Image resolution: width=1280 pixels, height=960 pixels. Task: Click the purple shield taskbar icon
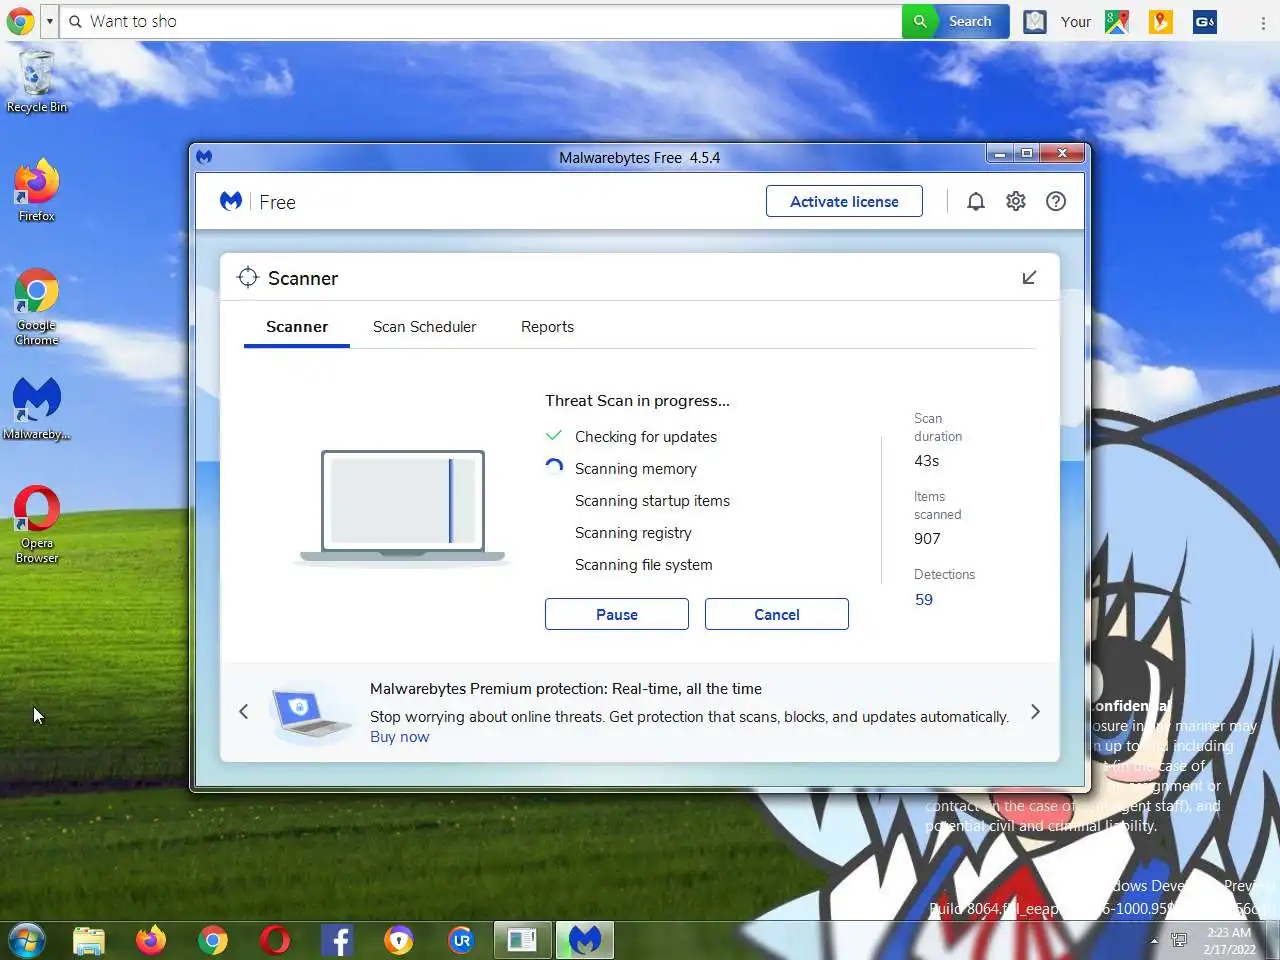click(399, 940)
